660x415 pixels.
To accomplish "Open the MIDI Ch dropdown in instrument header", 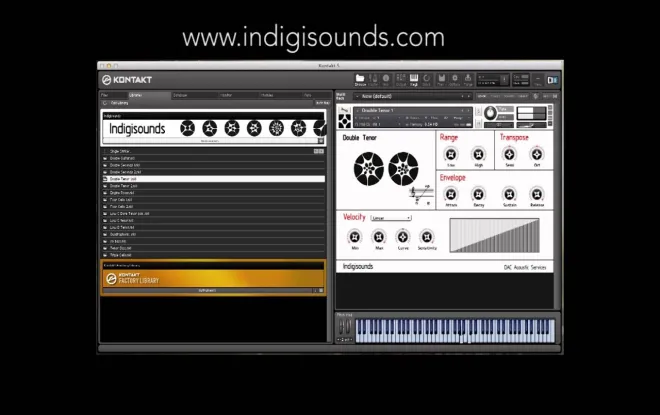I will [378, 125].
